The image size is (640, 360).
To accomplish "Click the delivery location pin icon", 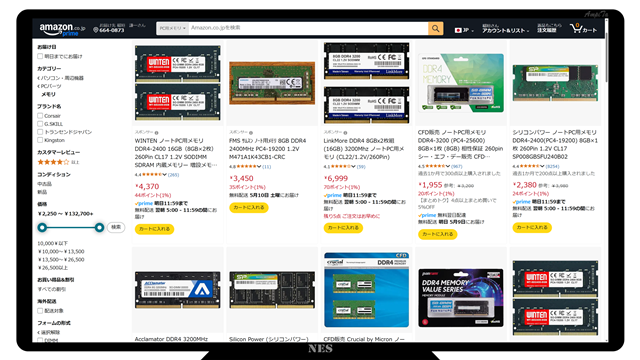I will coord(96,30).
